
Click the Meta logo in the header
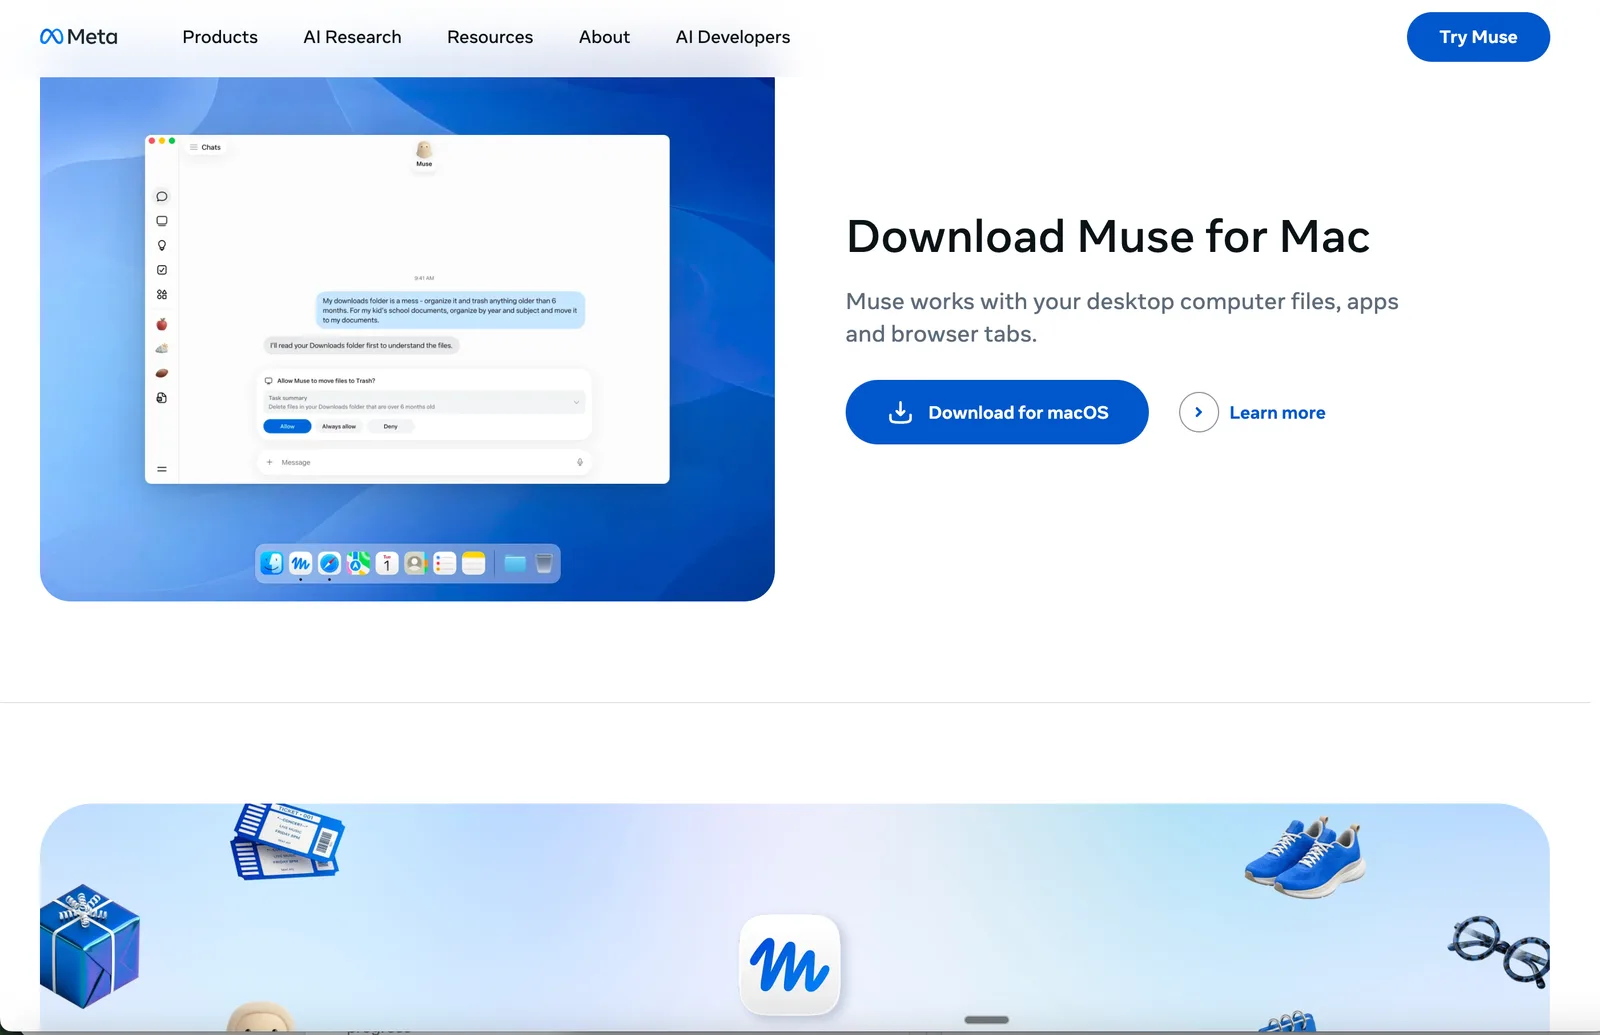pos(78,37)
